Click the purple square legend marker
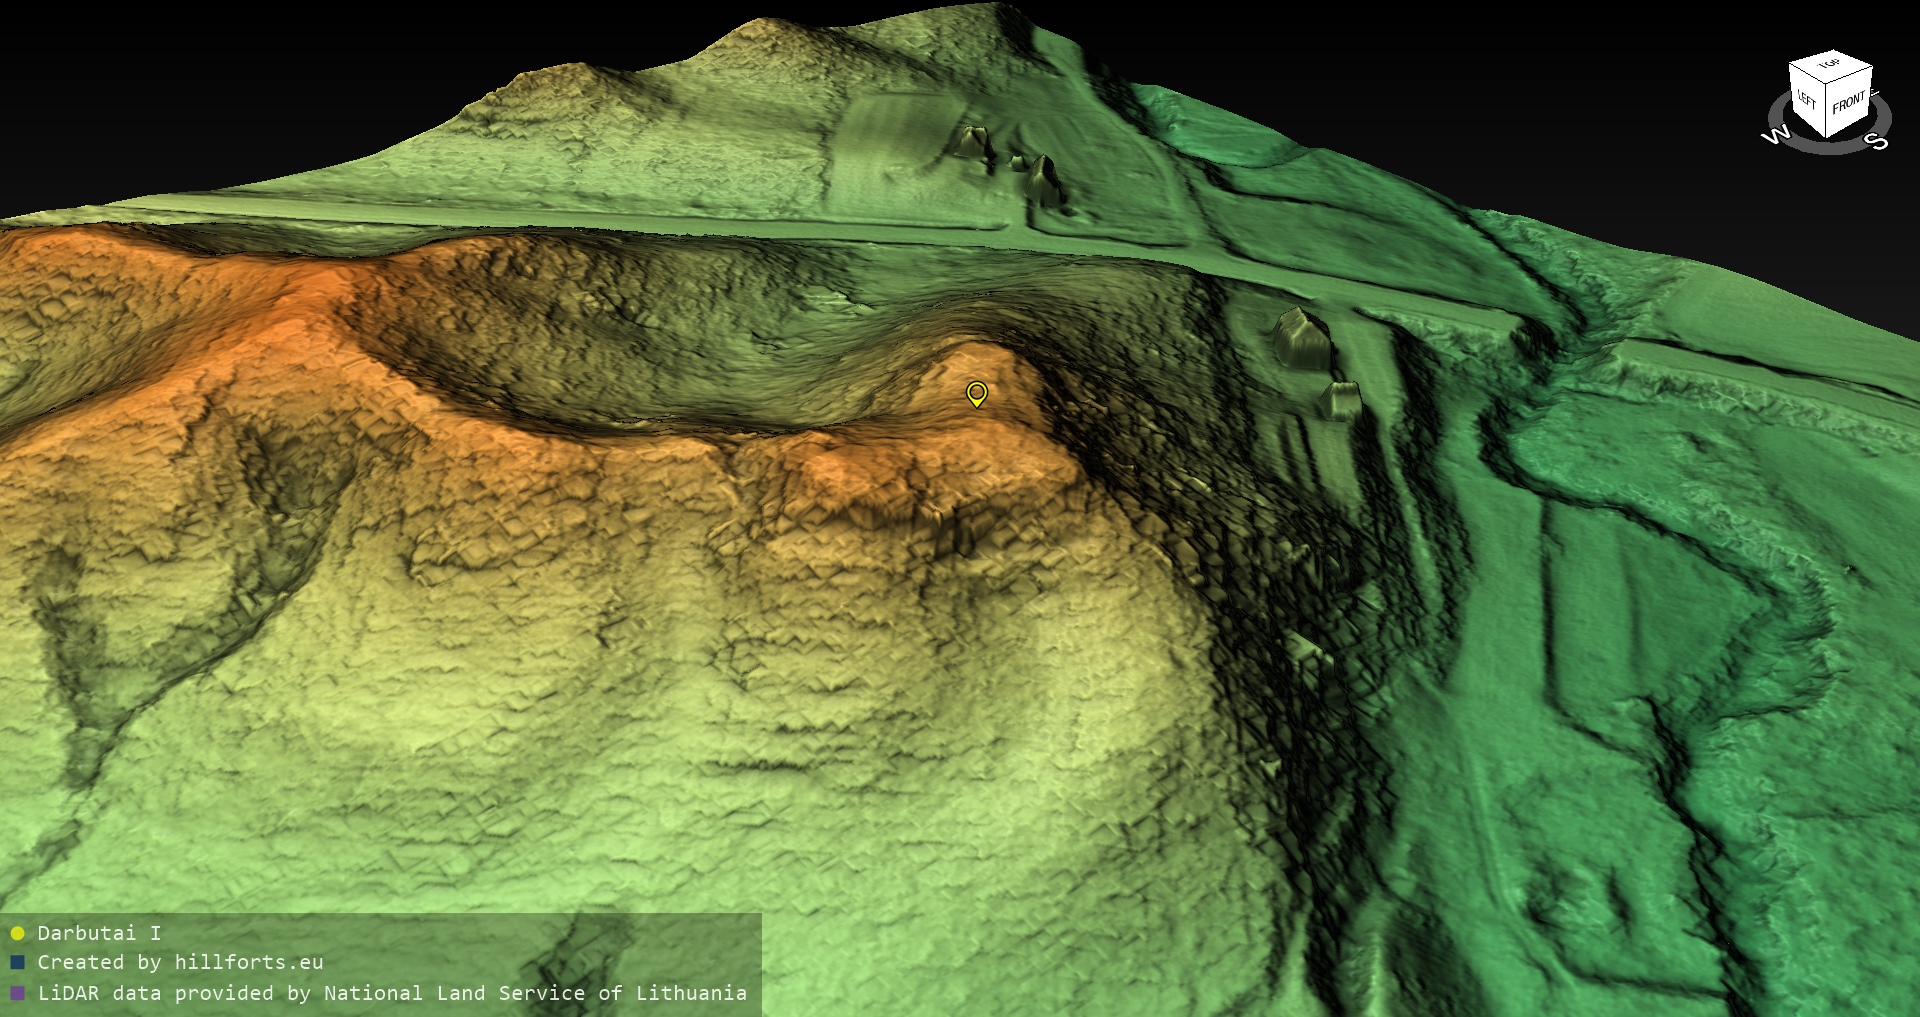This screenshot has height=1017, width=1920. (x=17, y=993)
